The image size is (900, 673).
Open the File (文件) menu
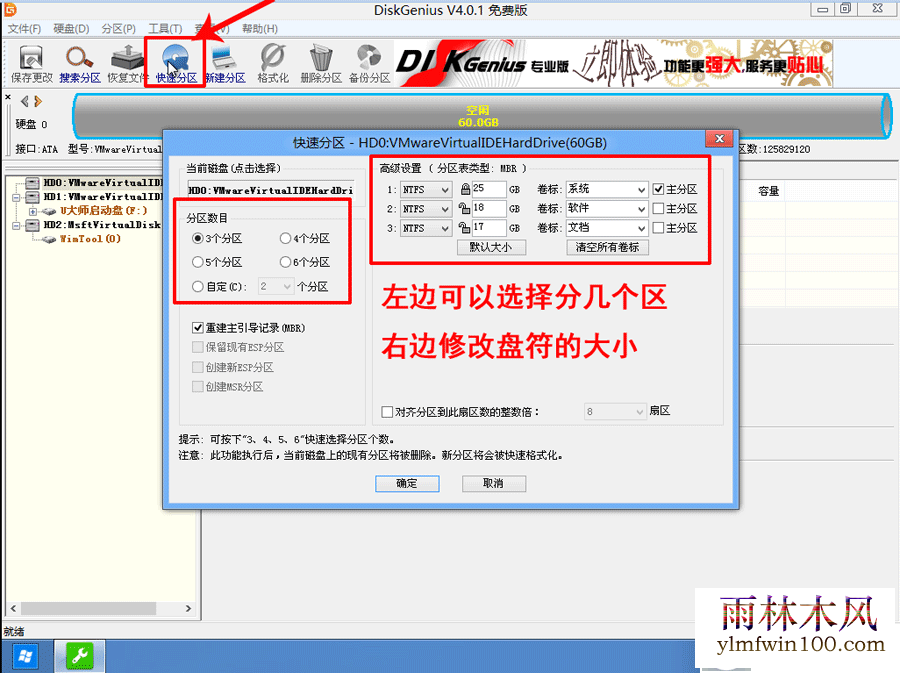click(x=24, y=29)
